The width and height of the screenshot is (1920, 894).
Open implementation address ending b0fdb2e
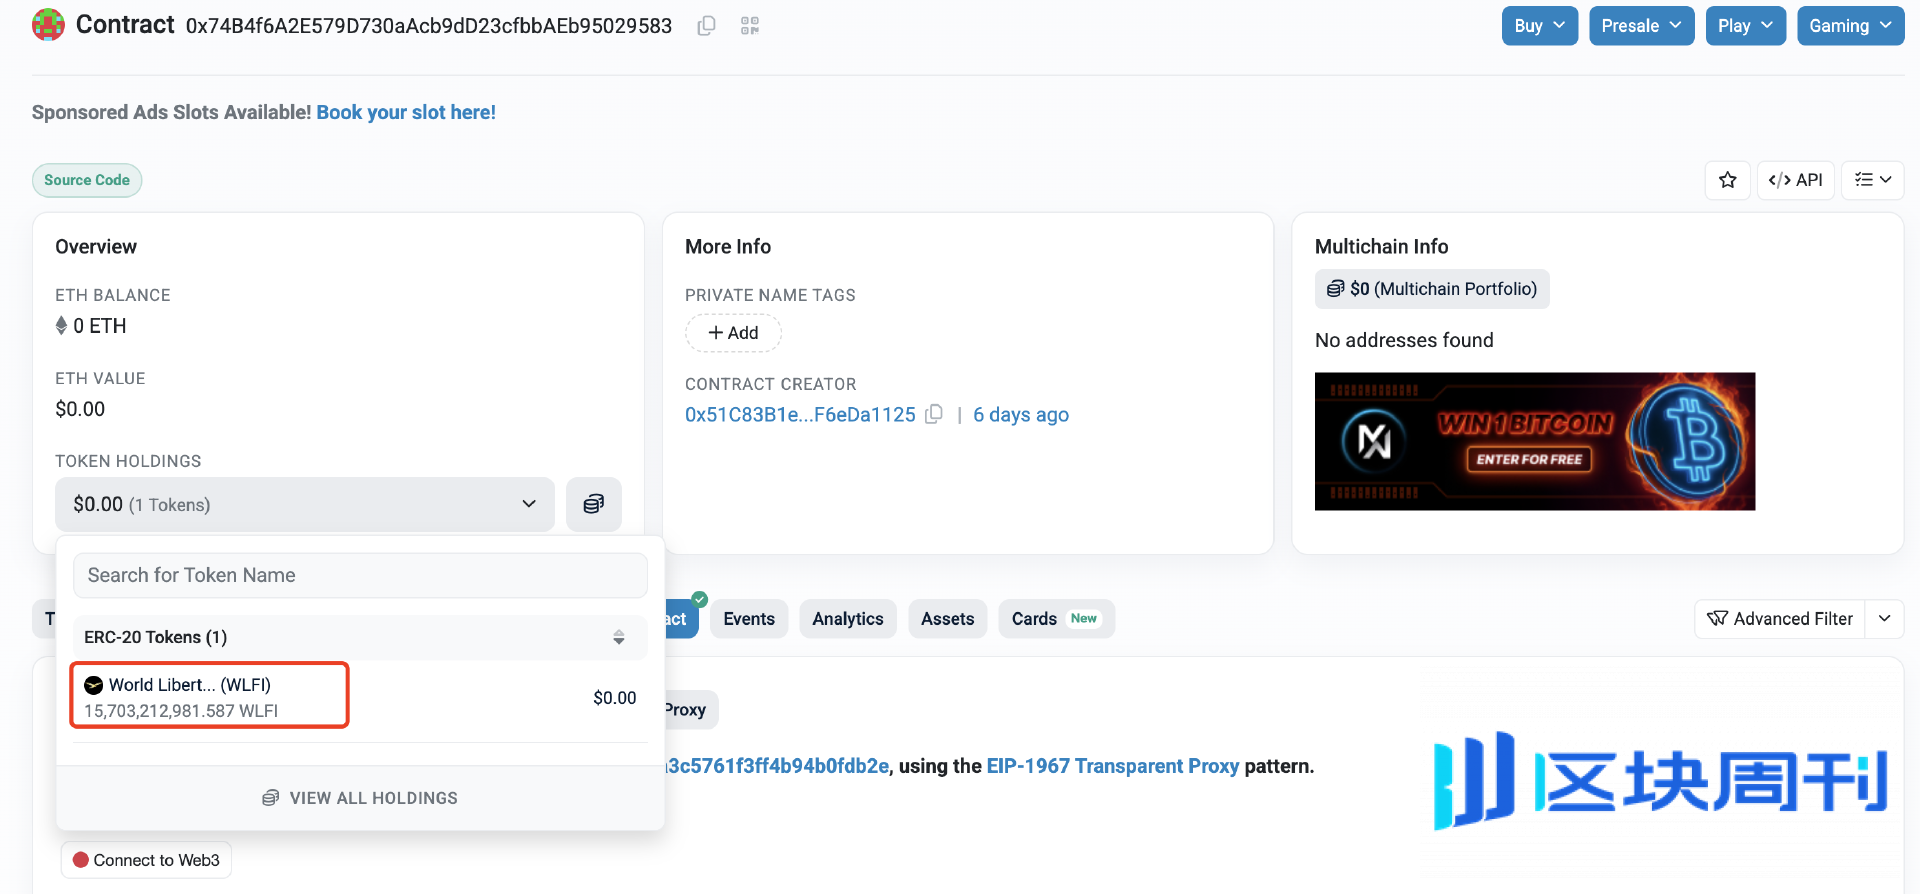pos(777,766)
